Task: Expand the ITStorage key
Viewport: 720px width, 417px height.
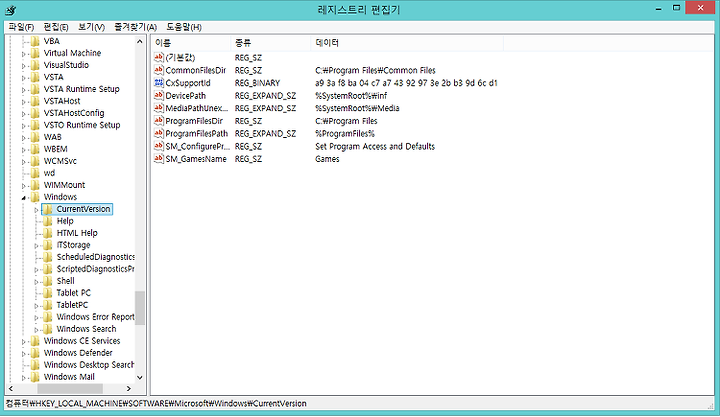Action: pos(36,246)
